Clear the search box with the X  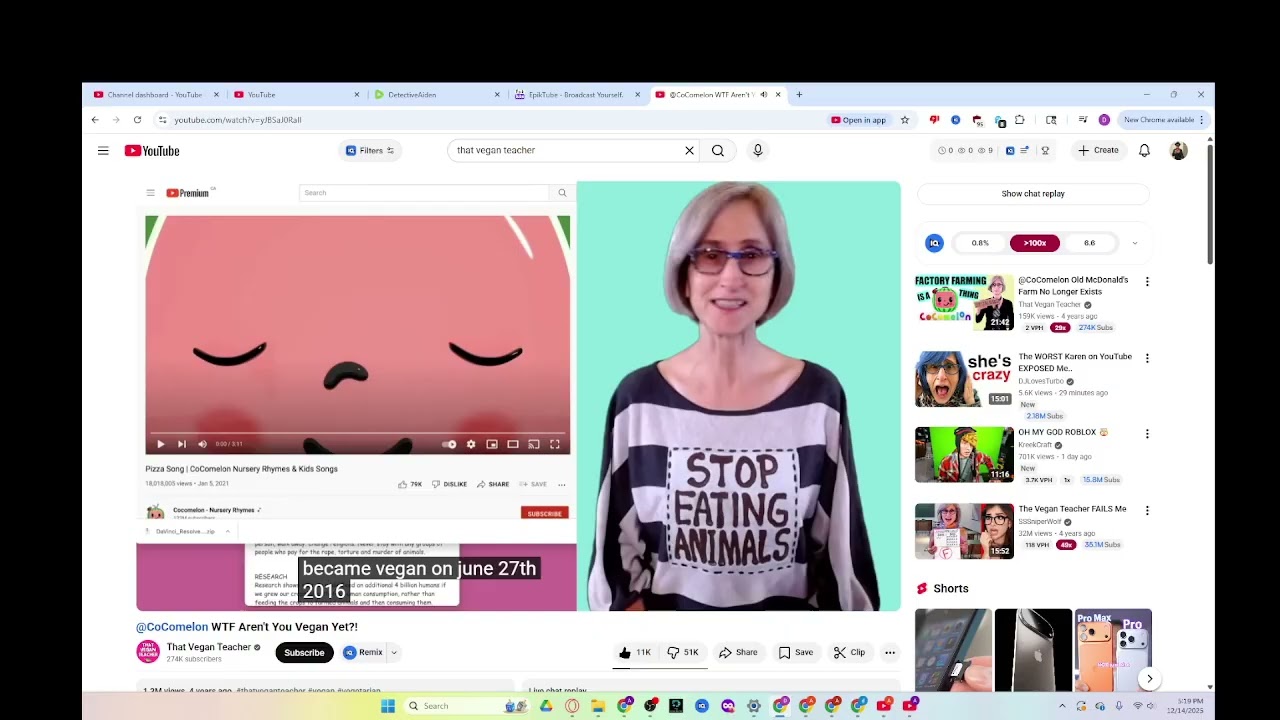click(x=689, y=150)
